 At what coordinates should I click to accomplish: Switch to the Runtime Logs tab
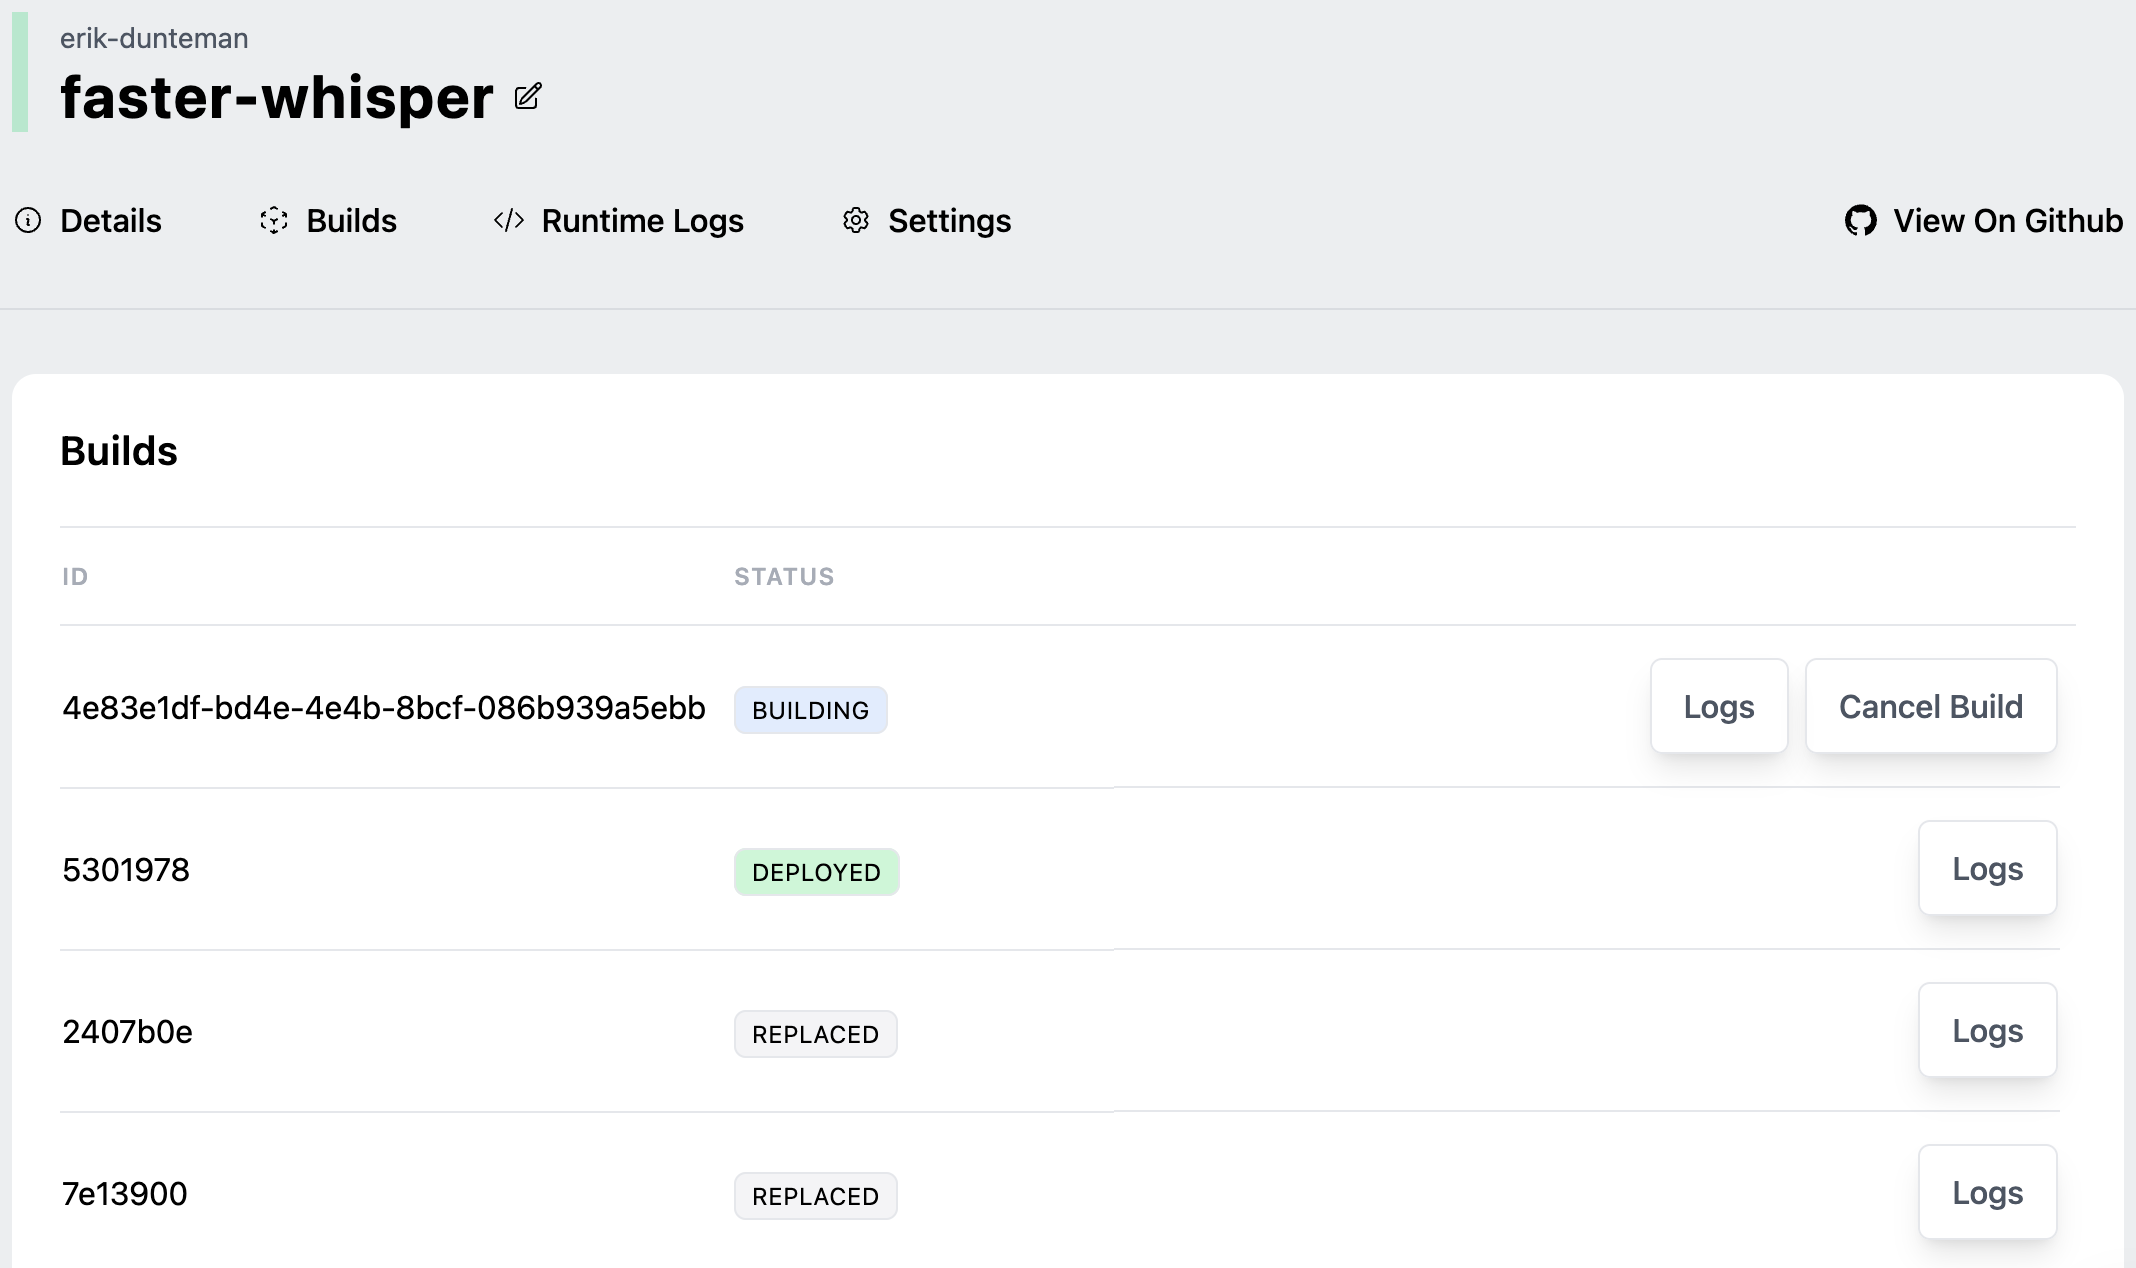[642, 221]
